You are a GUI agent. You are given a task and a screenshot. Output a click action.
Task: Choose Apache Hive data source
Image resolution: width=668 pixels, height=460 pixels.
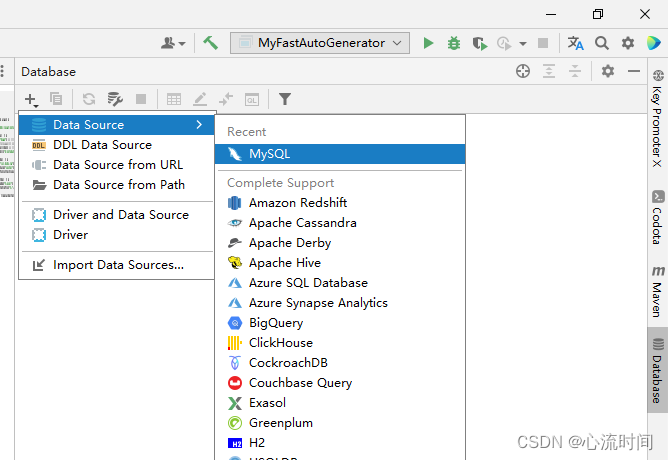click(340, 263)
